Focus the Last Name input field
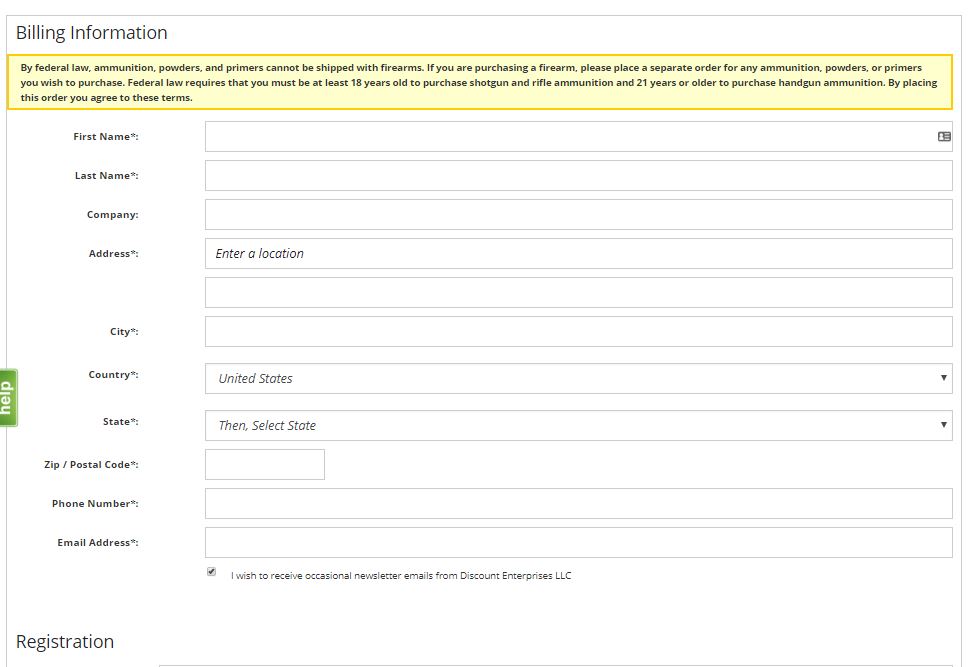Viewport: 969px width, 667px height. point(578,176)
